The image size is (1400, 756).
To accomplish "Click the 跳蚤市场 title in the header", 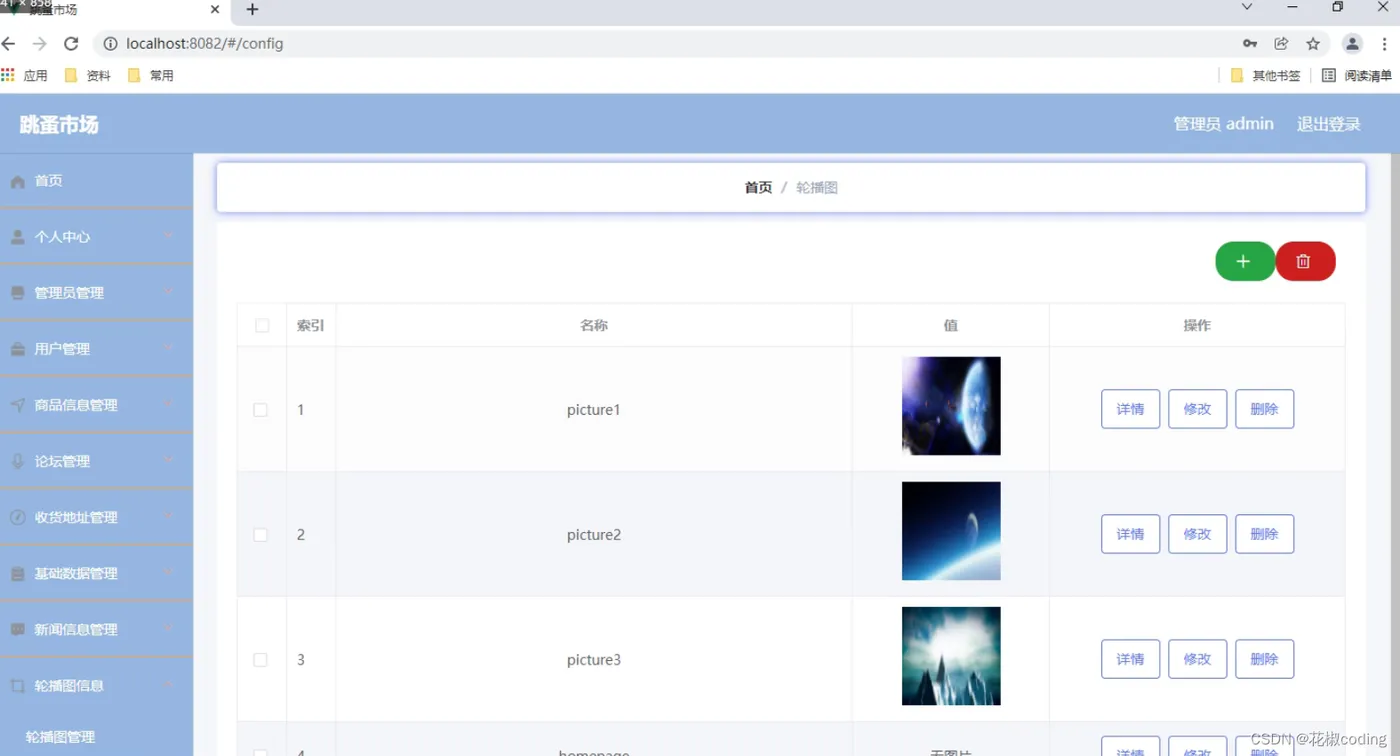I will pos(59,125).
